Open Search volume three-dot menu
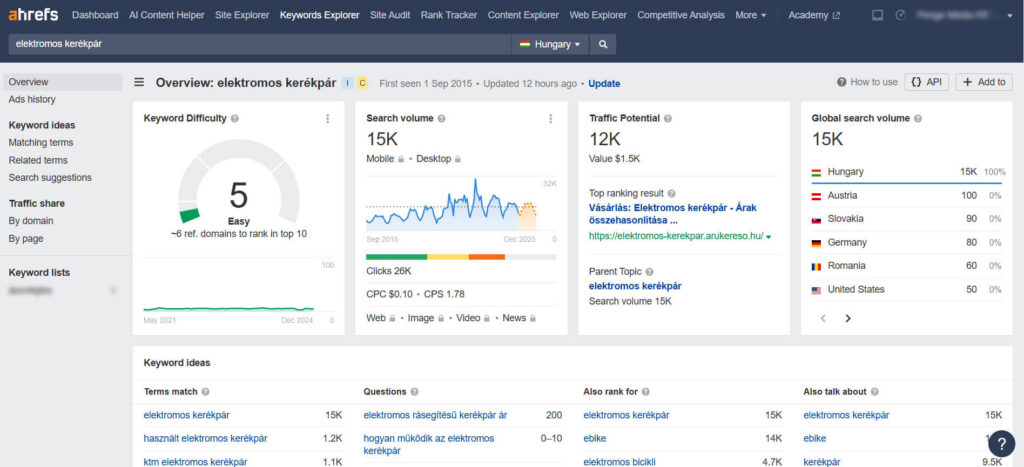The width and height of the screenshot is (1024, 467). pos(551,119)
